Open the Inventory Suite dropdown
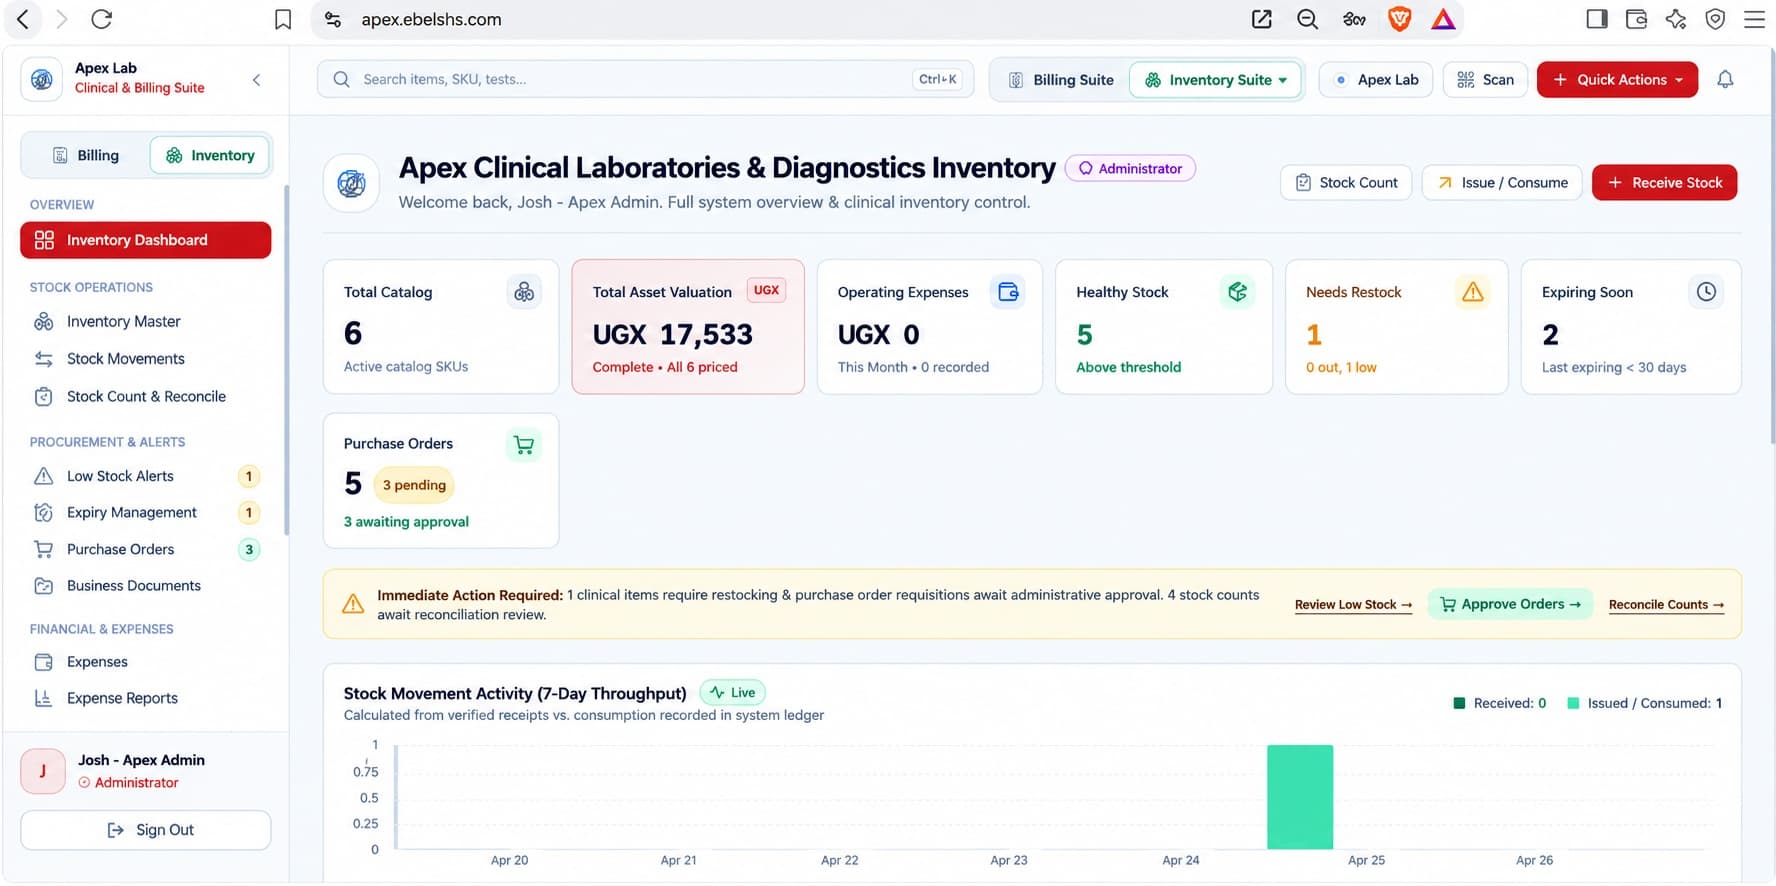 1216,80
